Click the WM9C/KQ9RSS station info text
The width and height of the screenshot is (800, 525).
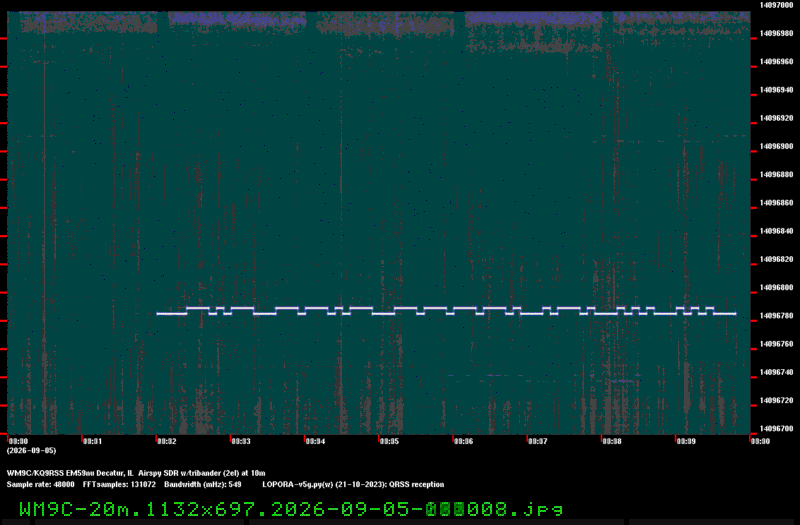point(136,473)
